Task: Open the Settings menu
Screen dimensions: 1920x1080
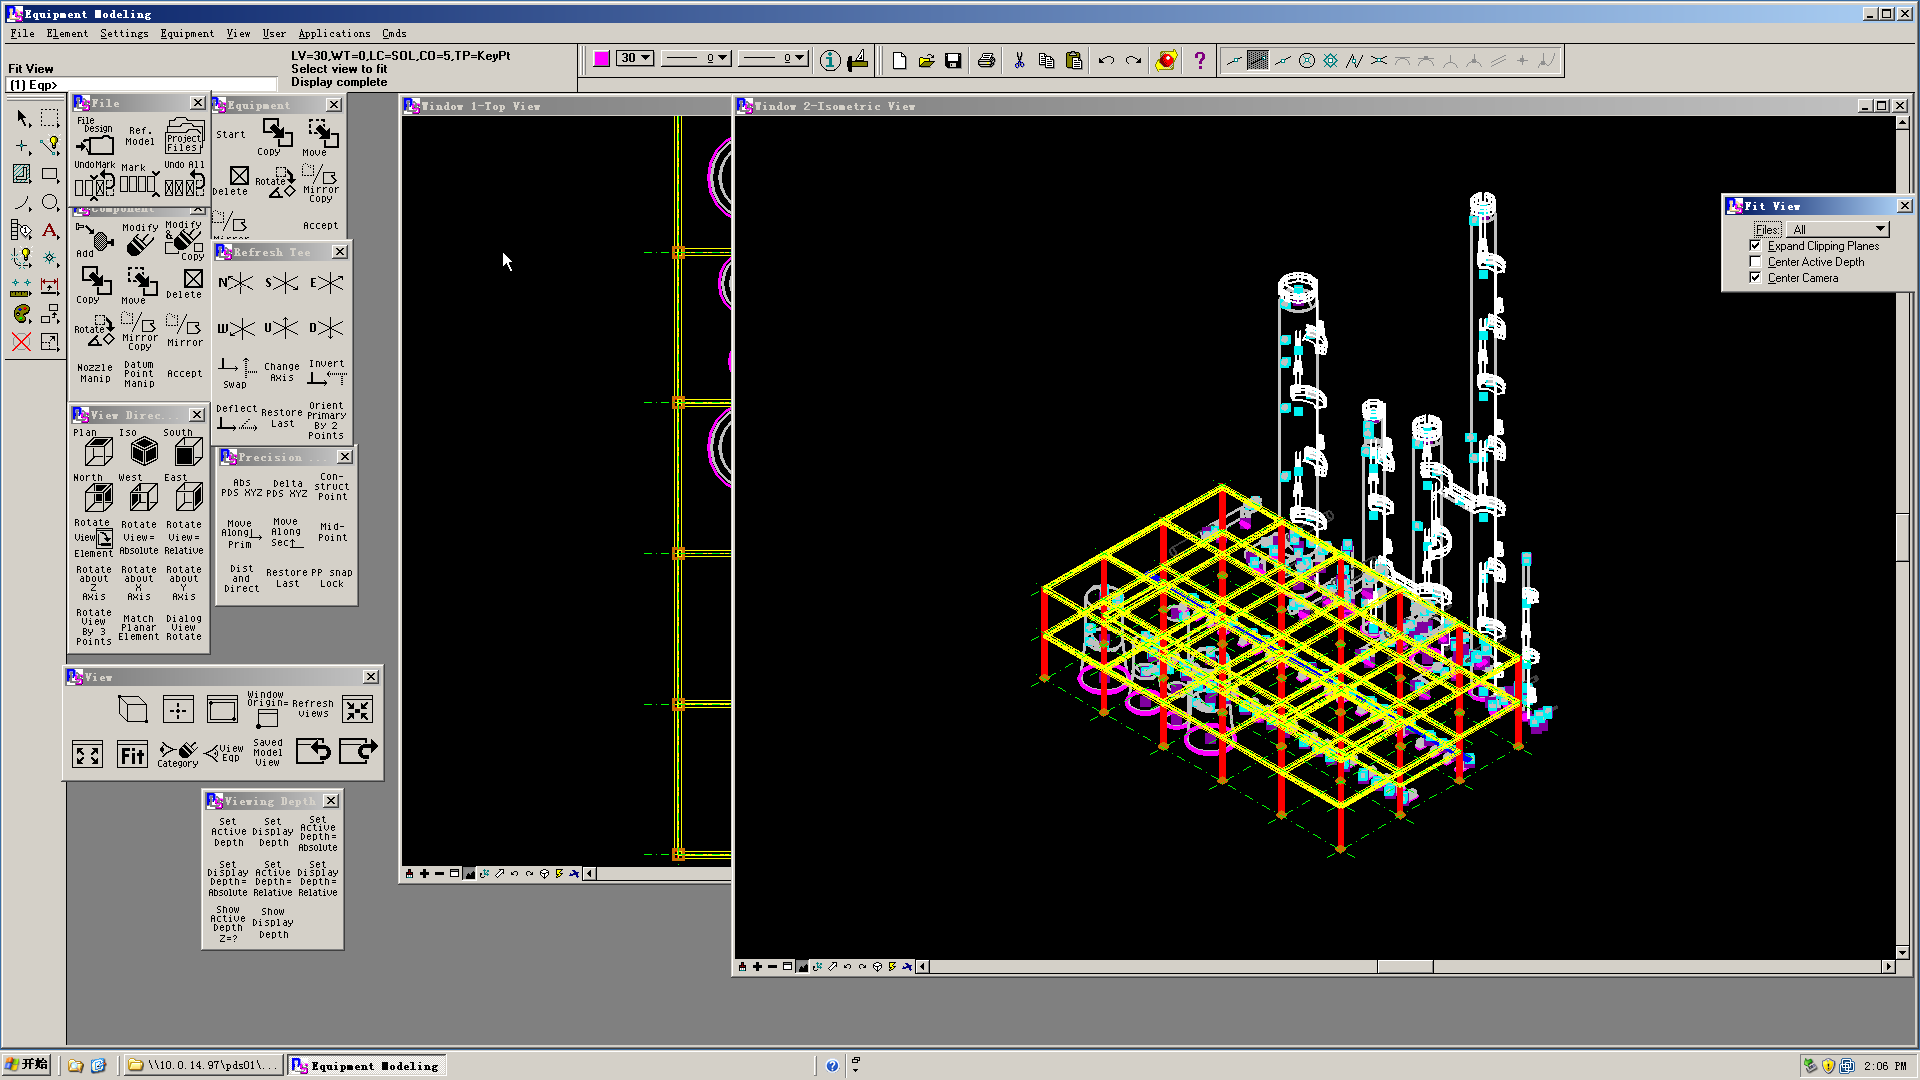Action: pos(124,33)
